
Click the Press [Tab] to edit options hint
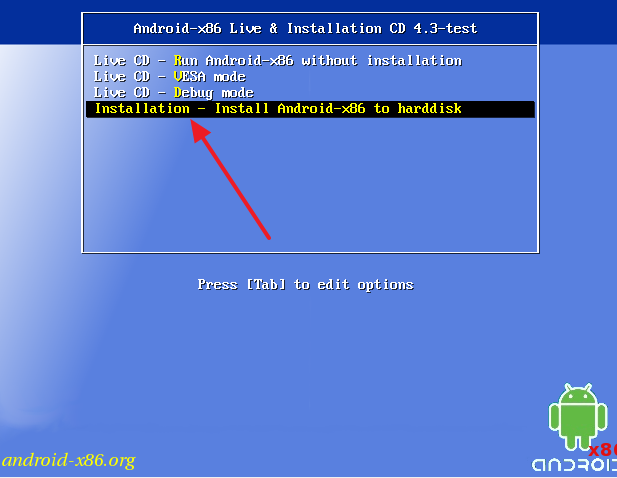tap(305, 284)
